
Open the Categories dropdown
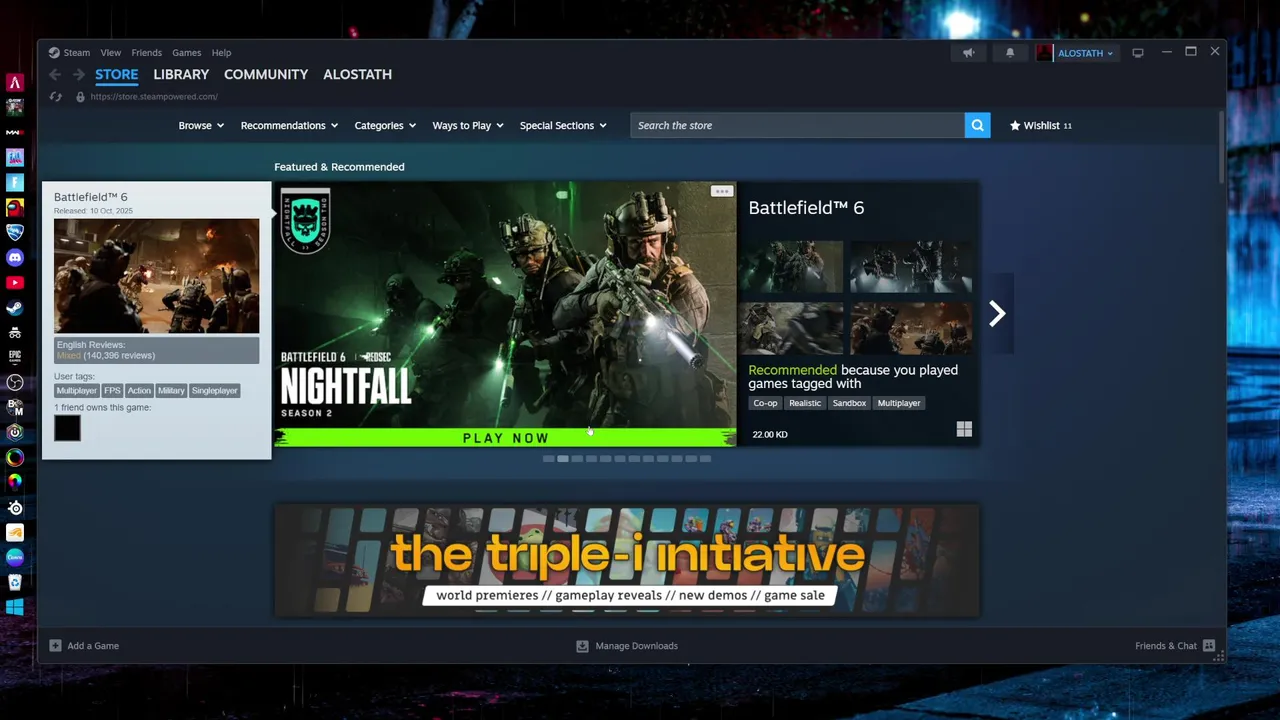coord(385,125)
